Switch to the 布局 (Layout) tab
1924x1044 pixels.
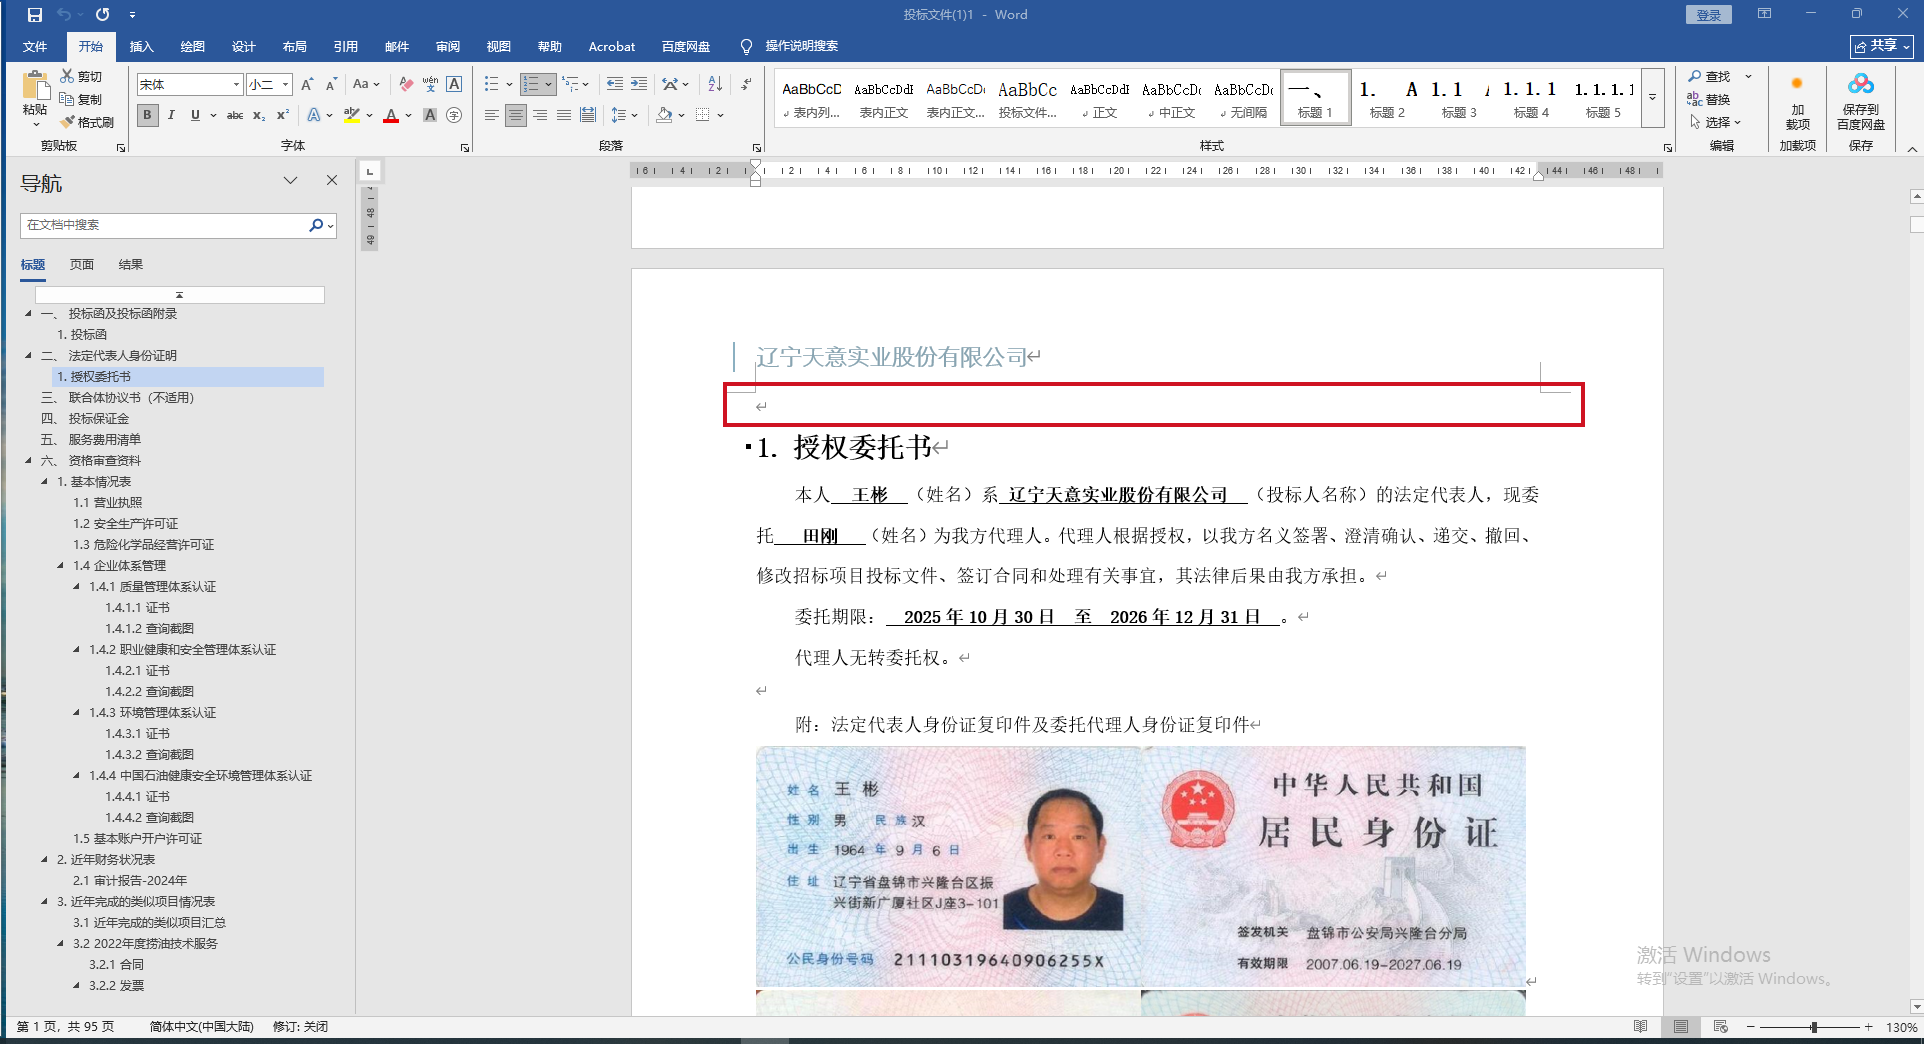[x=295, y=47]
